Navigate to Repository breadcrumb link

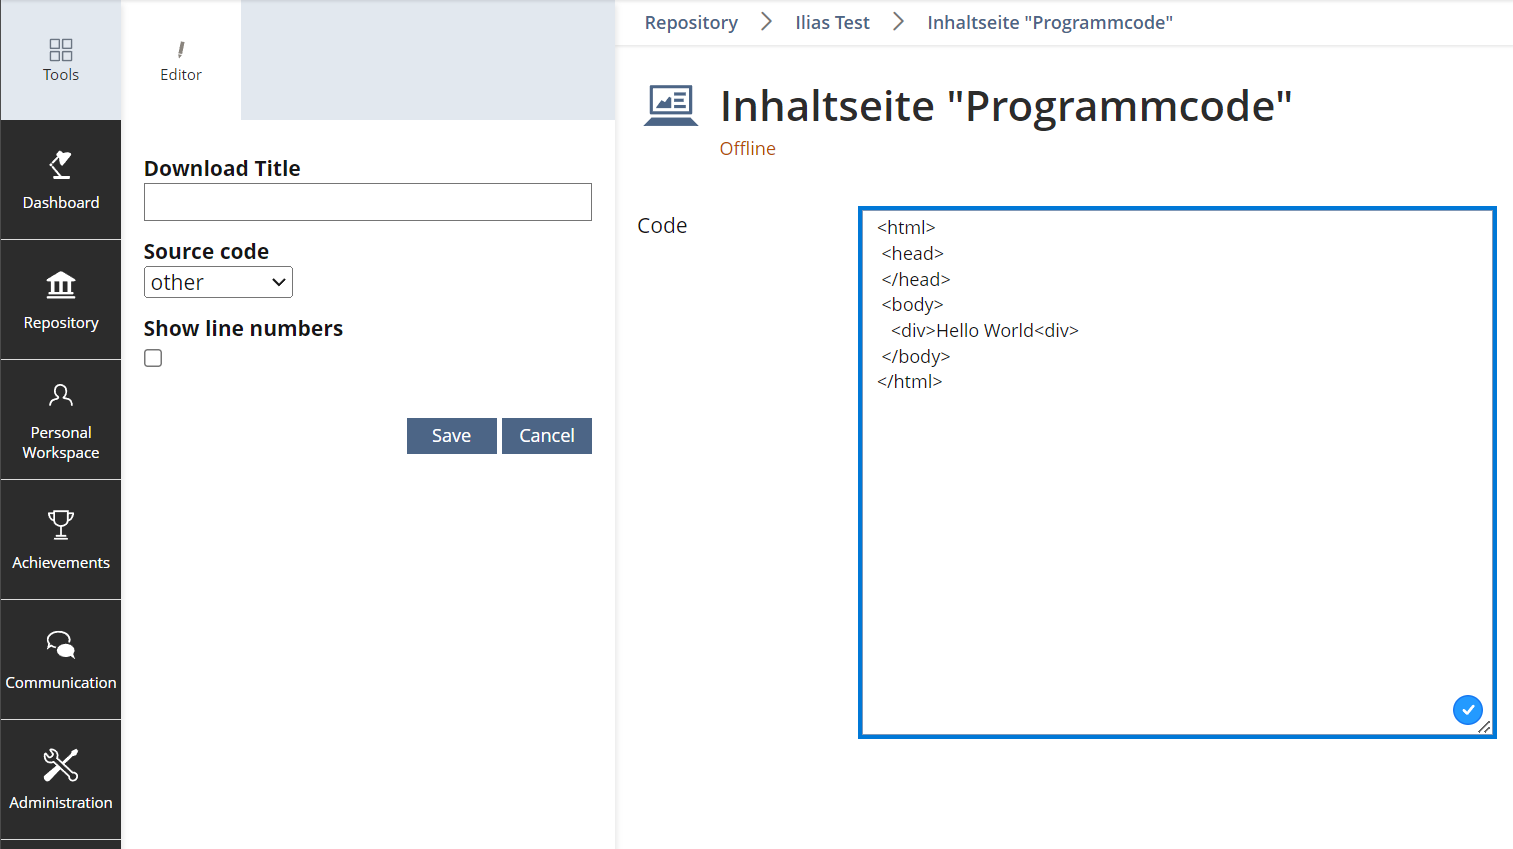click(x=691, y=22)
